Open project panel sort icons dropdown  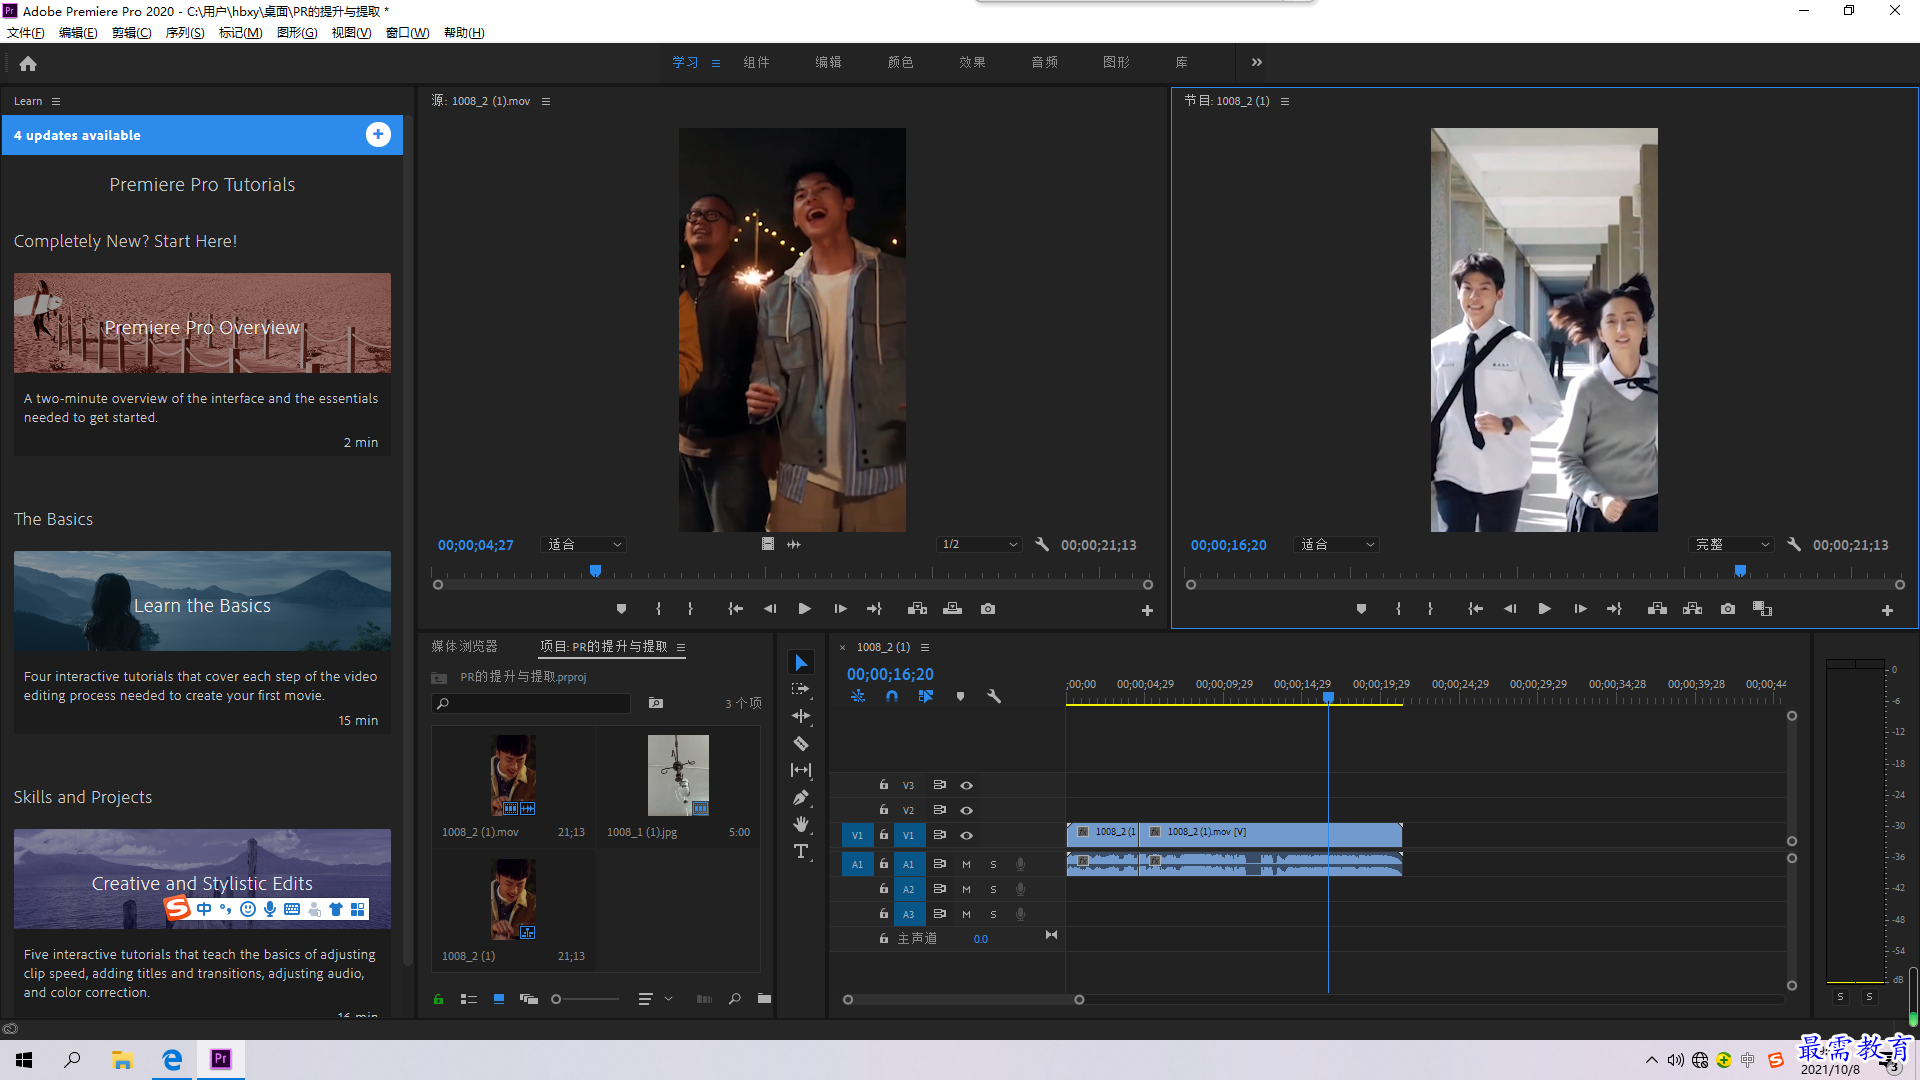click(655, 999)
